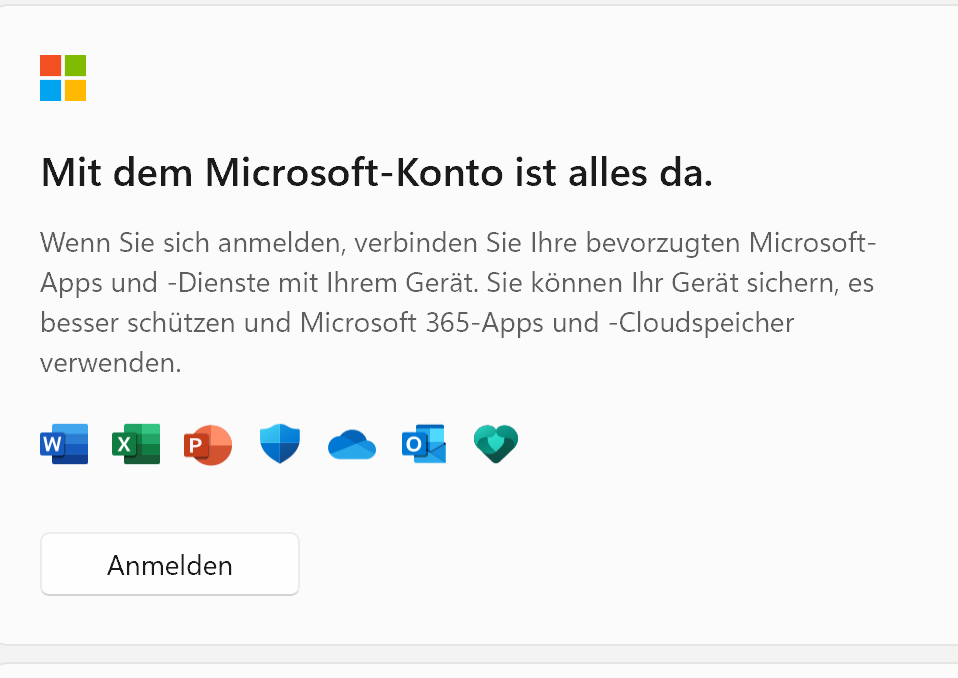Click the heading "Mit dem Microsoft-Konto ist alles da."
Screen dimensions: 958x678
coord(377,174)
